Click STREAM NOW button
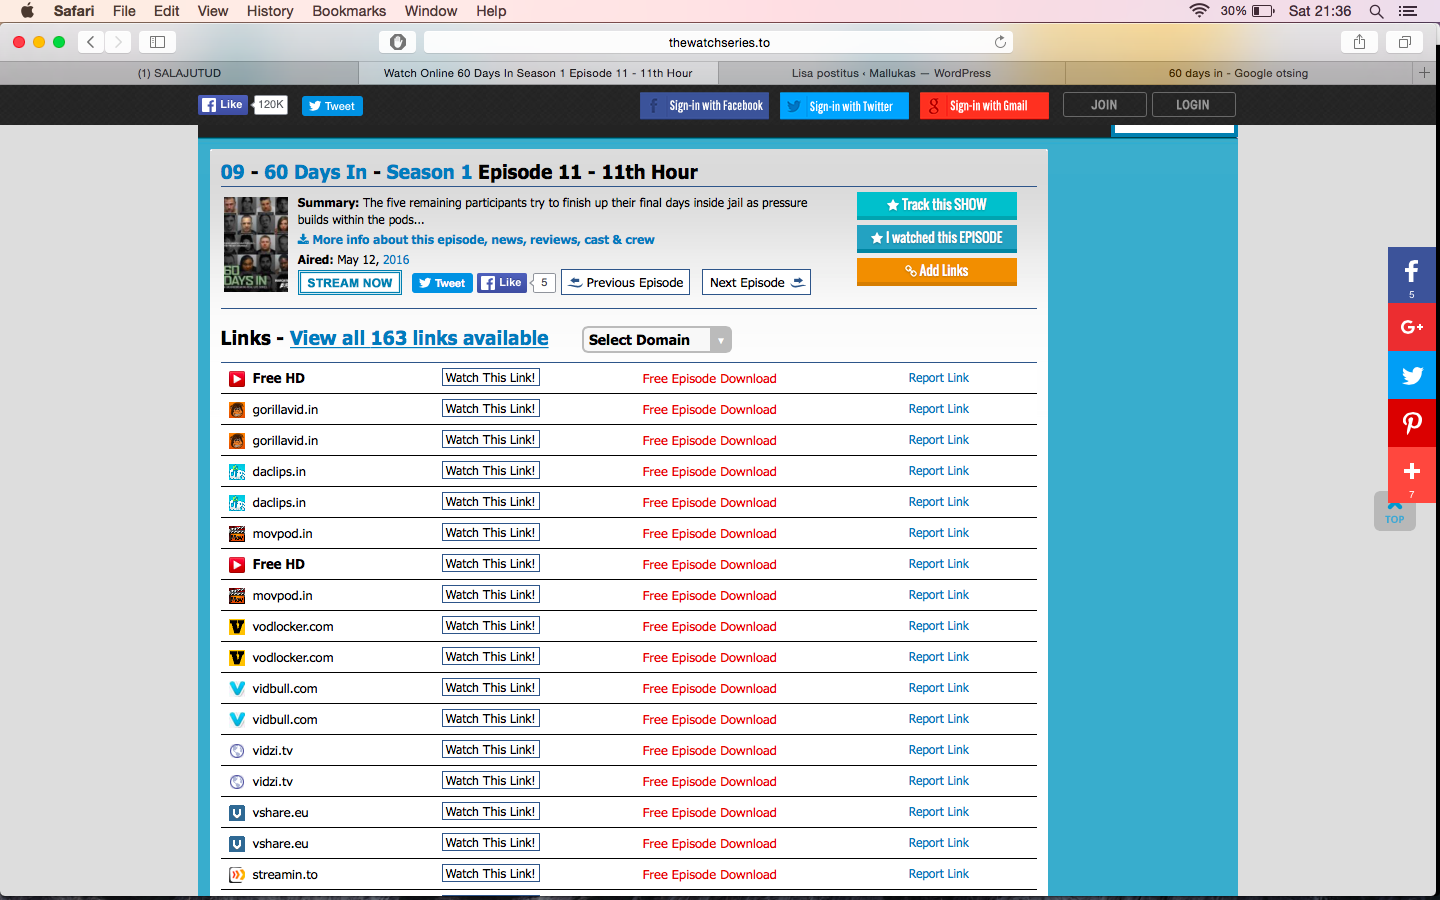 tap(350, 283)
